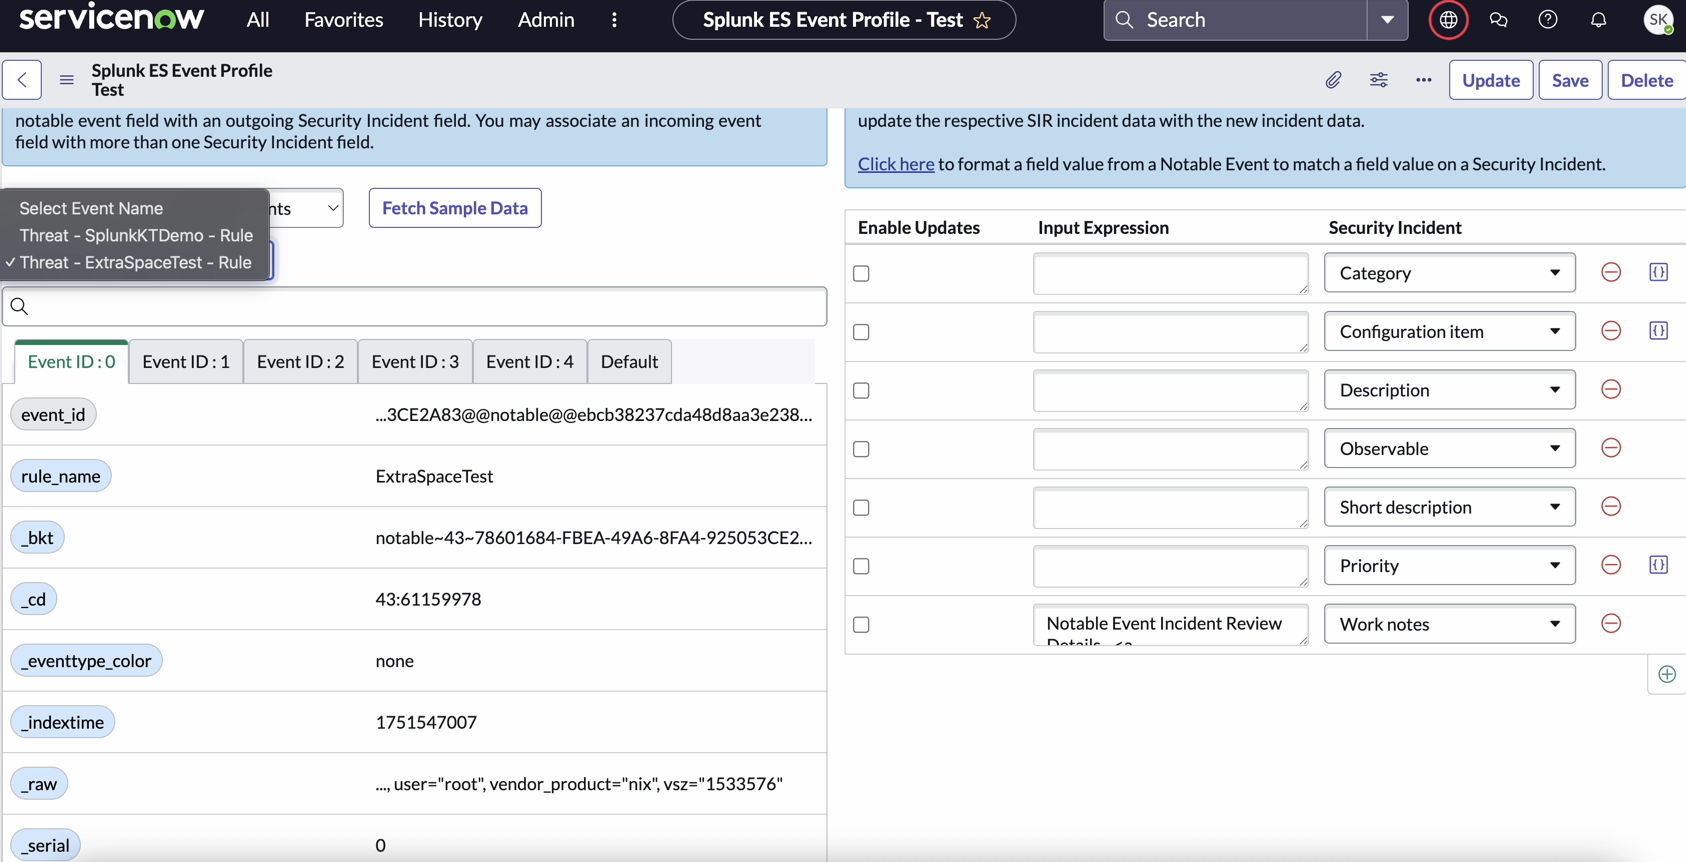Image resolution: width=1686 pixels, height=862 pixels.
Task: Enable updates for Description row
Action: (x=861, y=391)
